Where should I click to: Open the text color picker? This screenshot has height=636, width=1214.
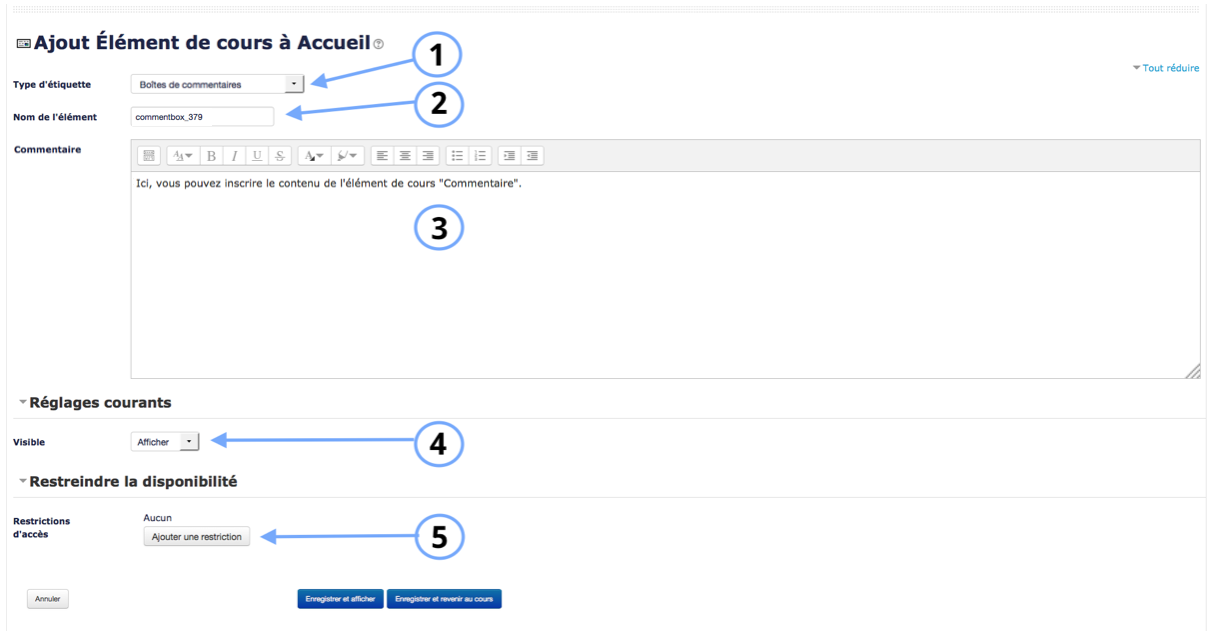[x=314, y=156]
